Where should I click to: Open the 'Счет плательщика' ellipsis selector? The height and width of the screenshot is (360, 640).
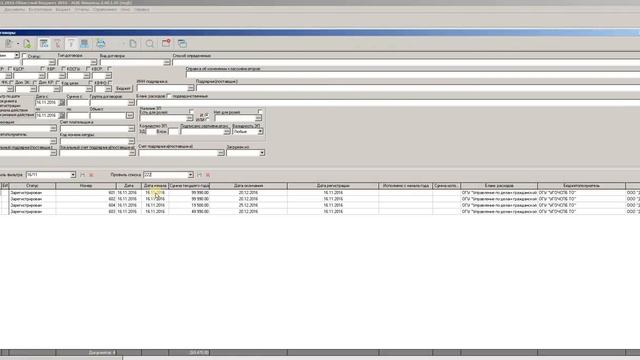[131, 129]
